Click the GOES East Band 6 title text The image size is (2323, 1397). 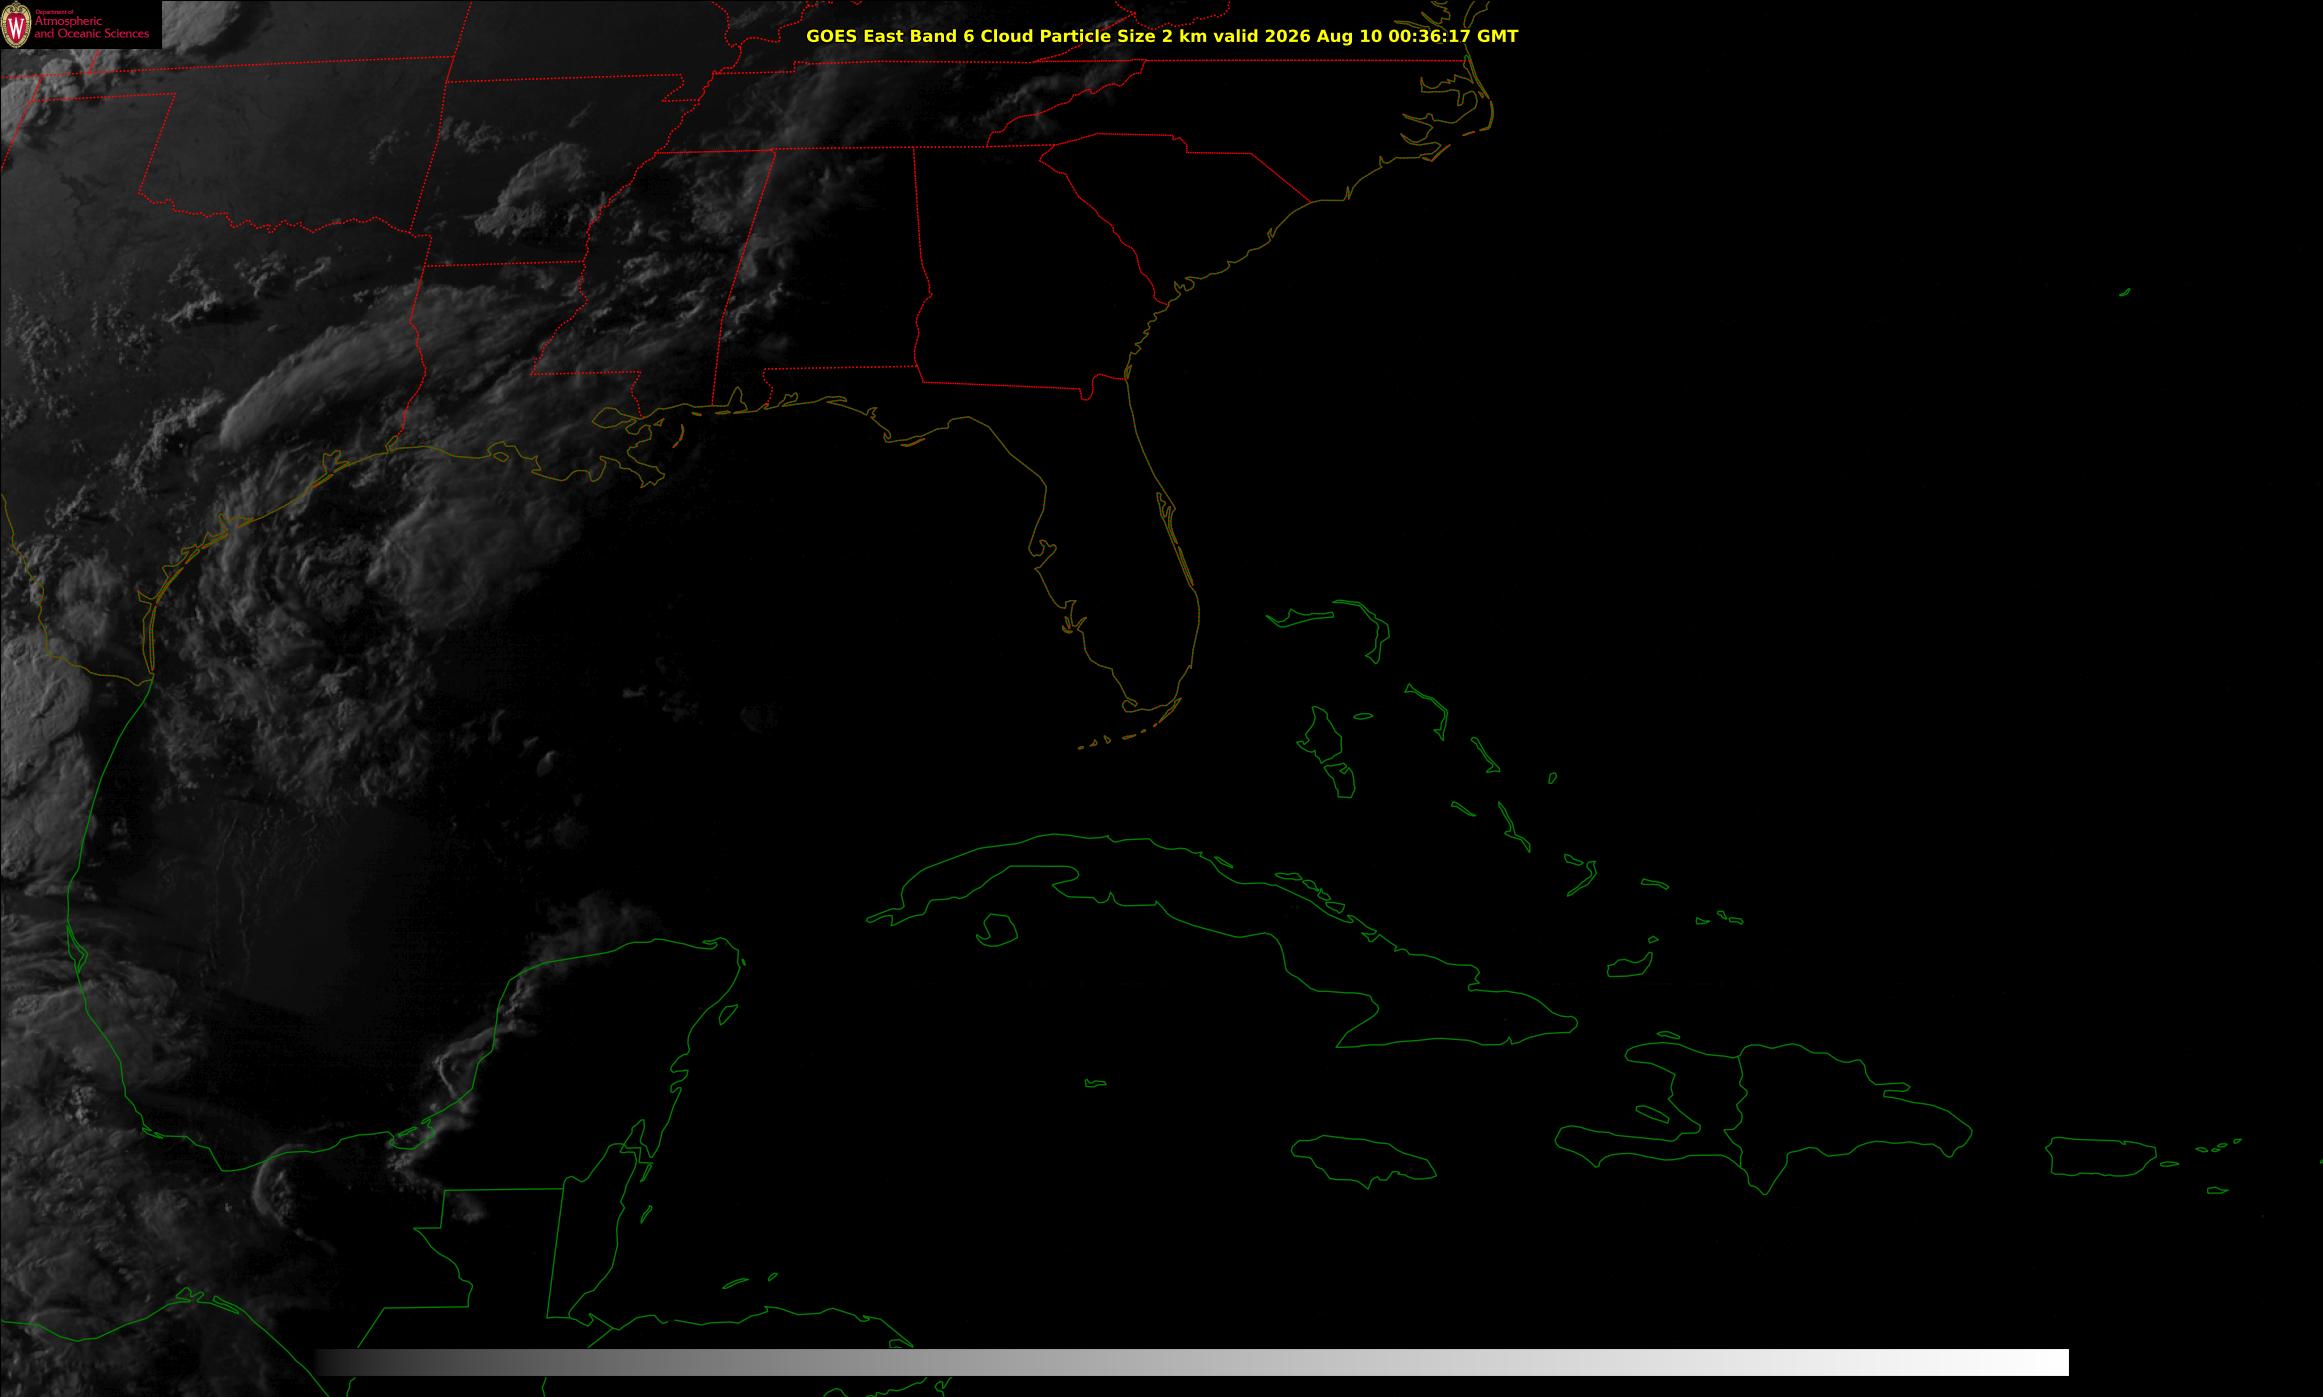pos(1162,36)
